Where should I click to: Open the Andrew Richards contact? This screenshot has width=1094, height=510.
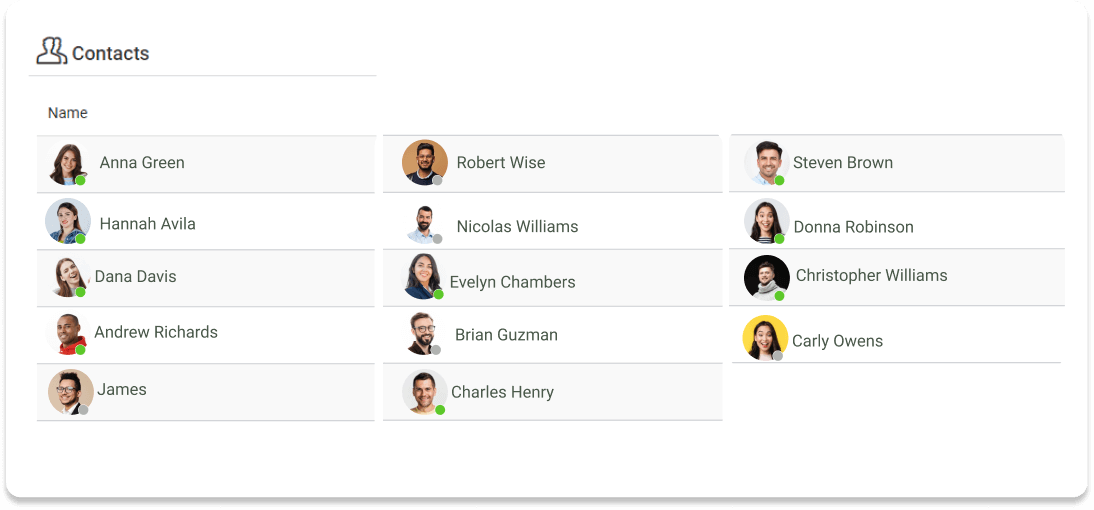click(206, 335)
